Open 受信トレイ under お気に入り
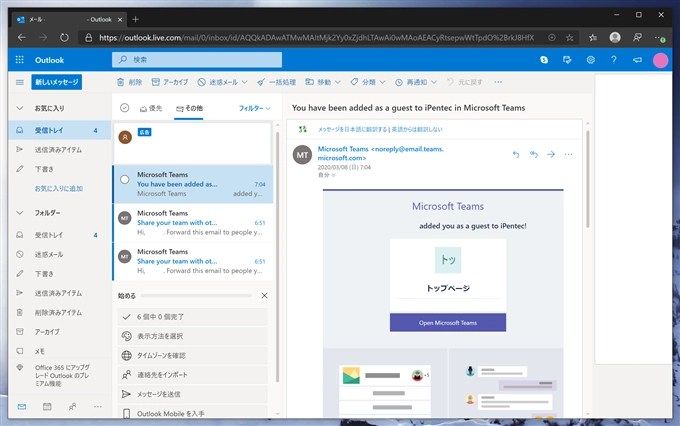This screenshot has width=680, height=426. coord(59,130)
